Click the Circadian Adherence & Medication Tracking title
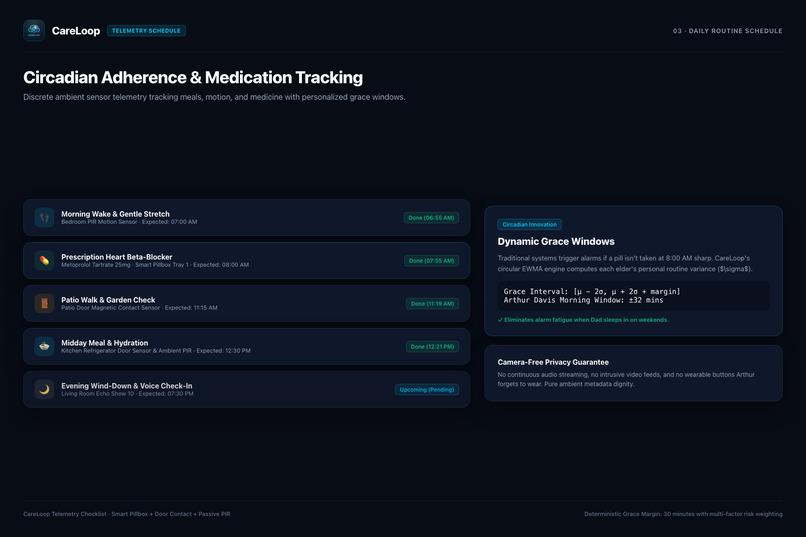806x537 pixels. [193, 78]
